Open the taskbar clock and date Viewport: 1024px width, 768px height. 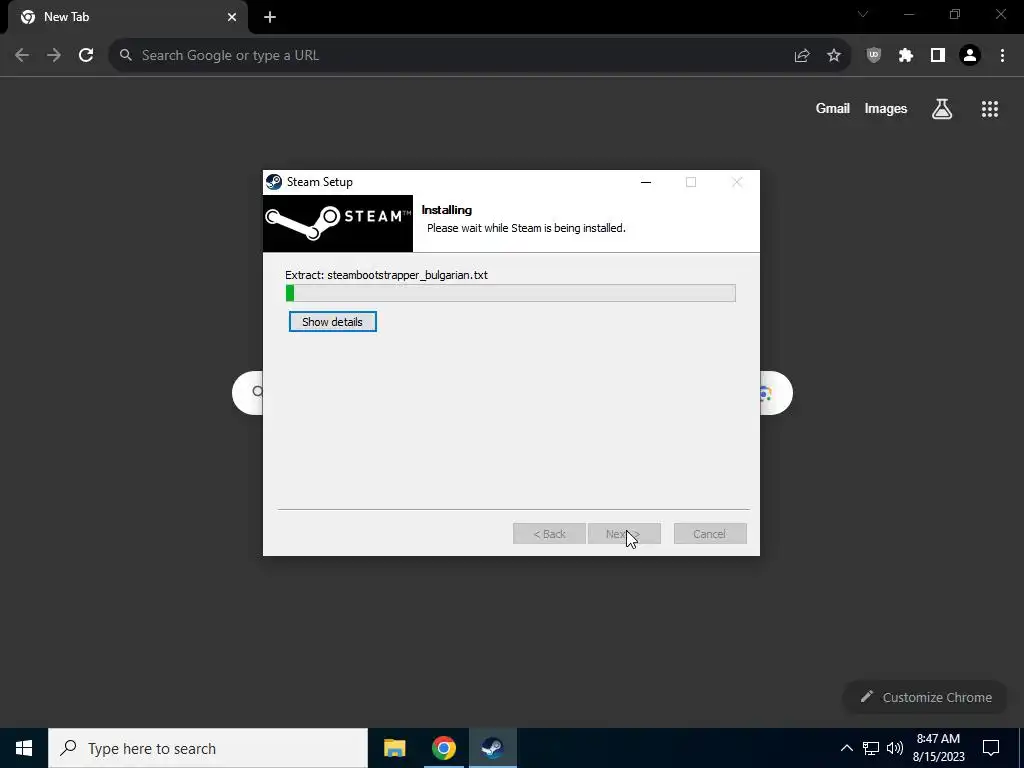[938, 748]
